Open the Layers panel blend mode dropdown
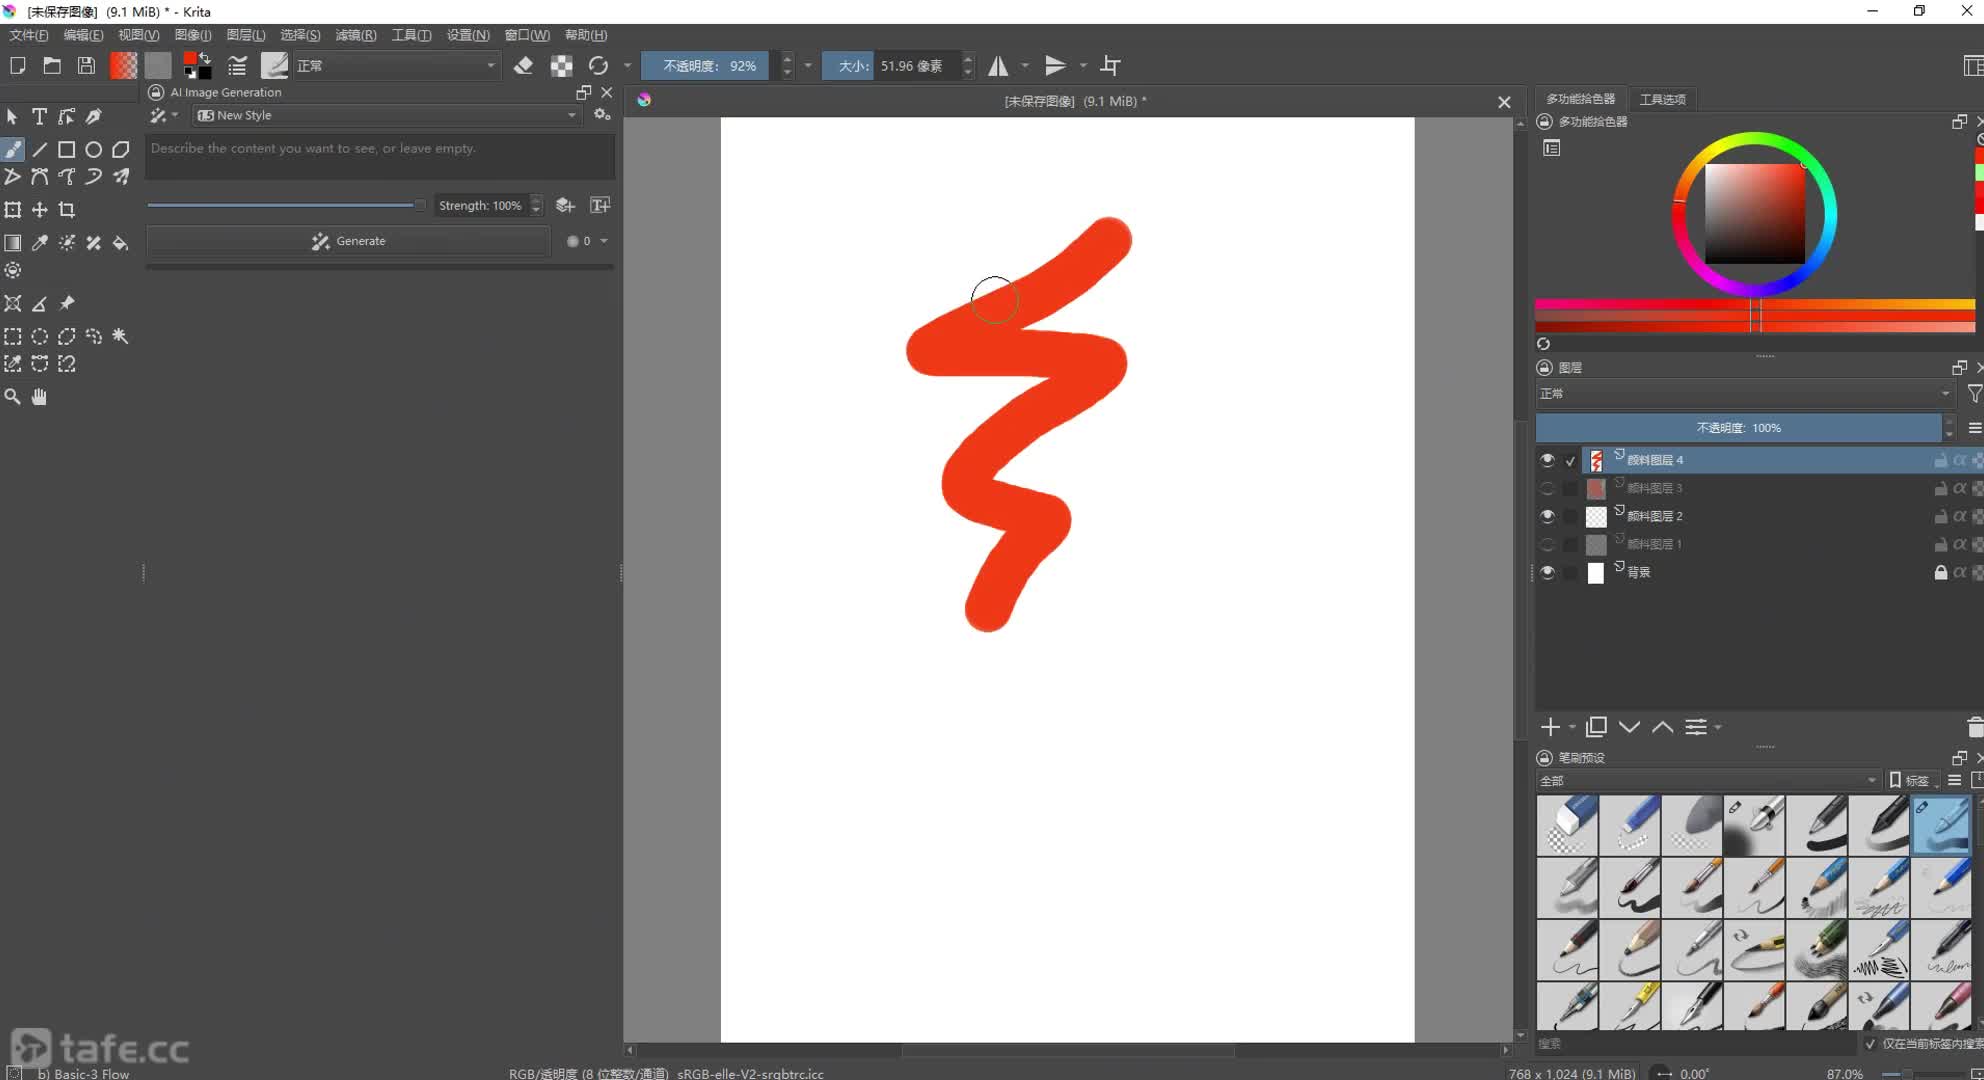This screenshot has width=1984, height=1080. 1745,393
